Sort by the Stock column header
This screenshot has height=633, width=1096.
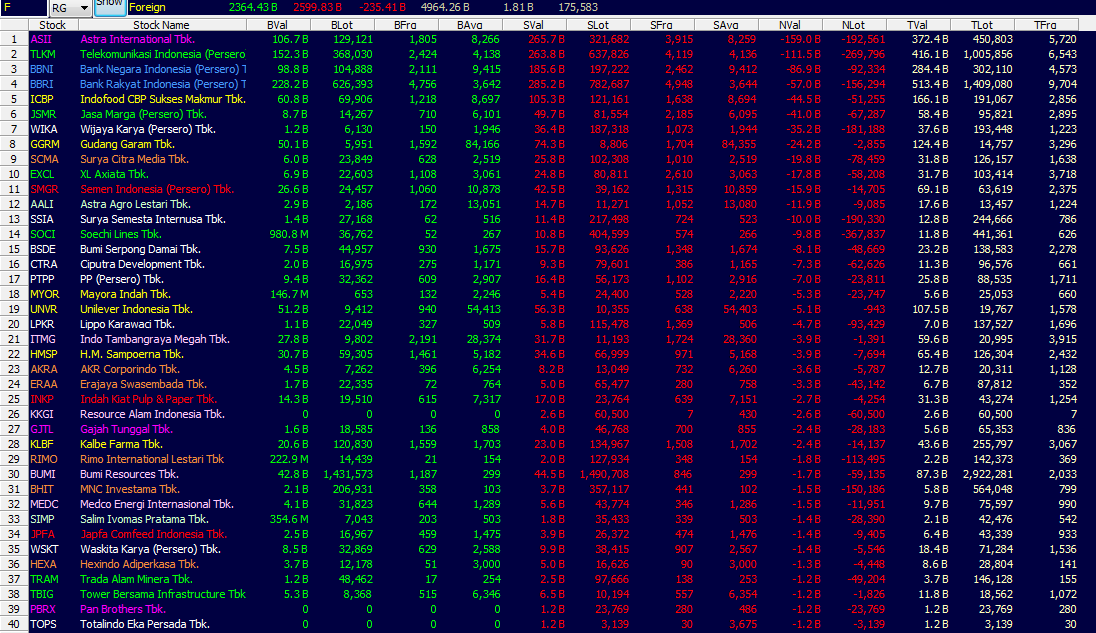[52, 25]
